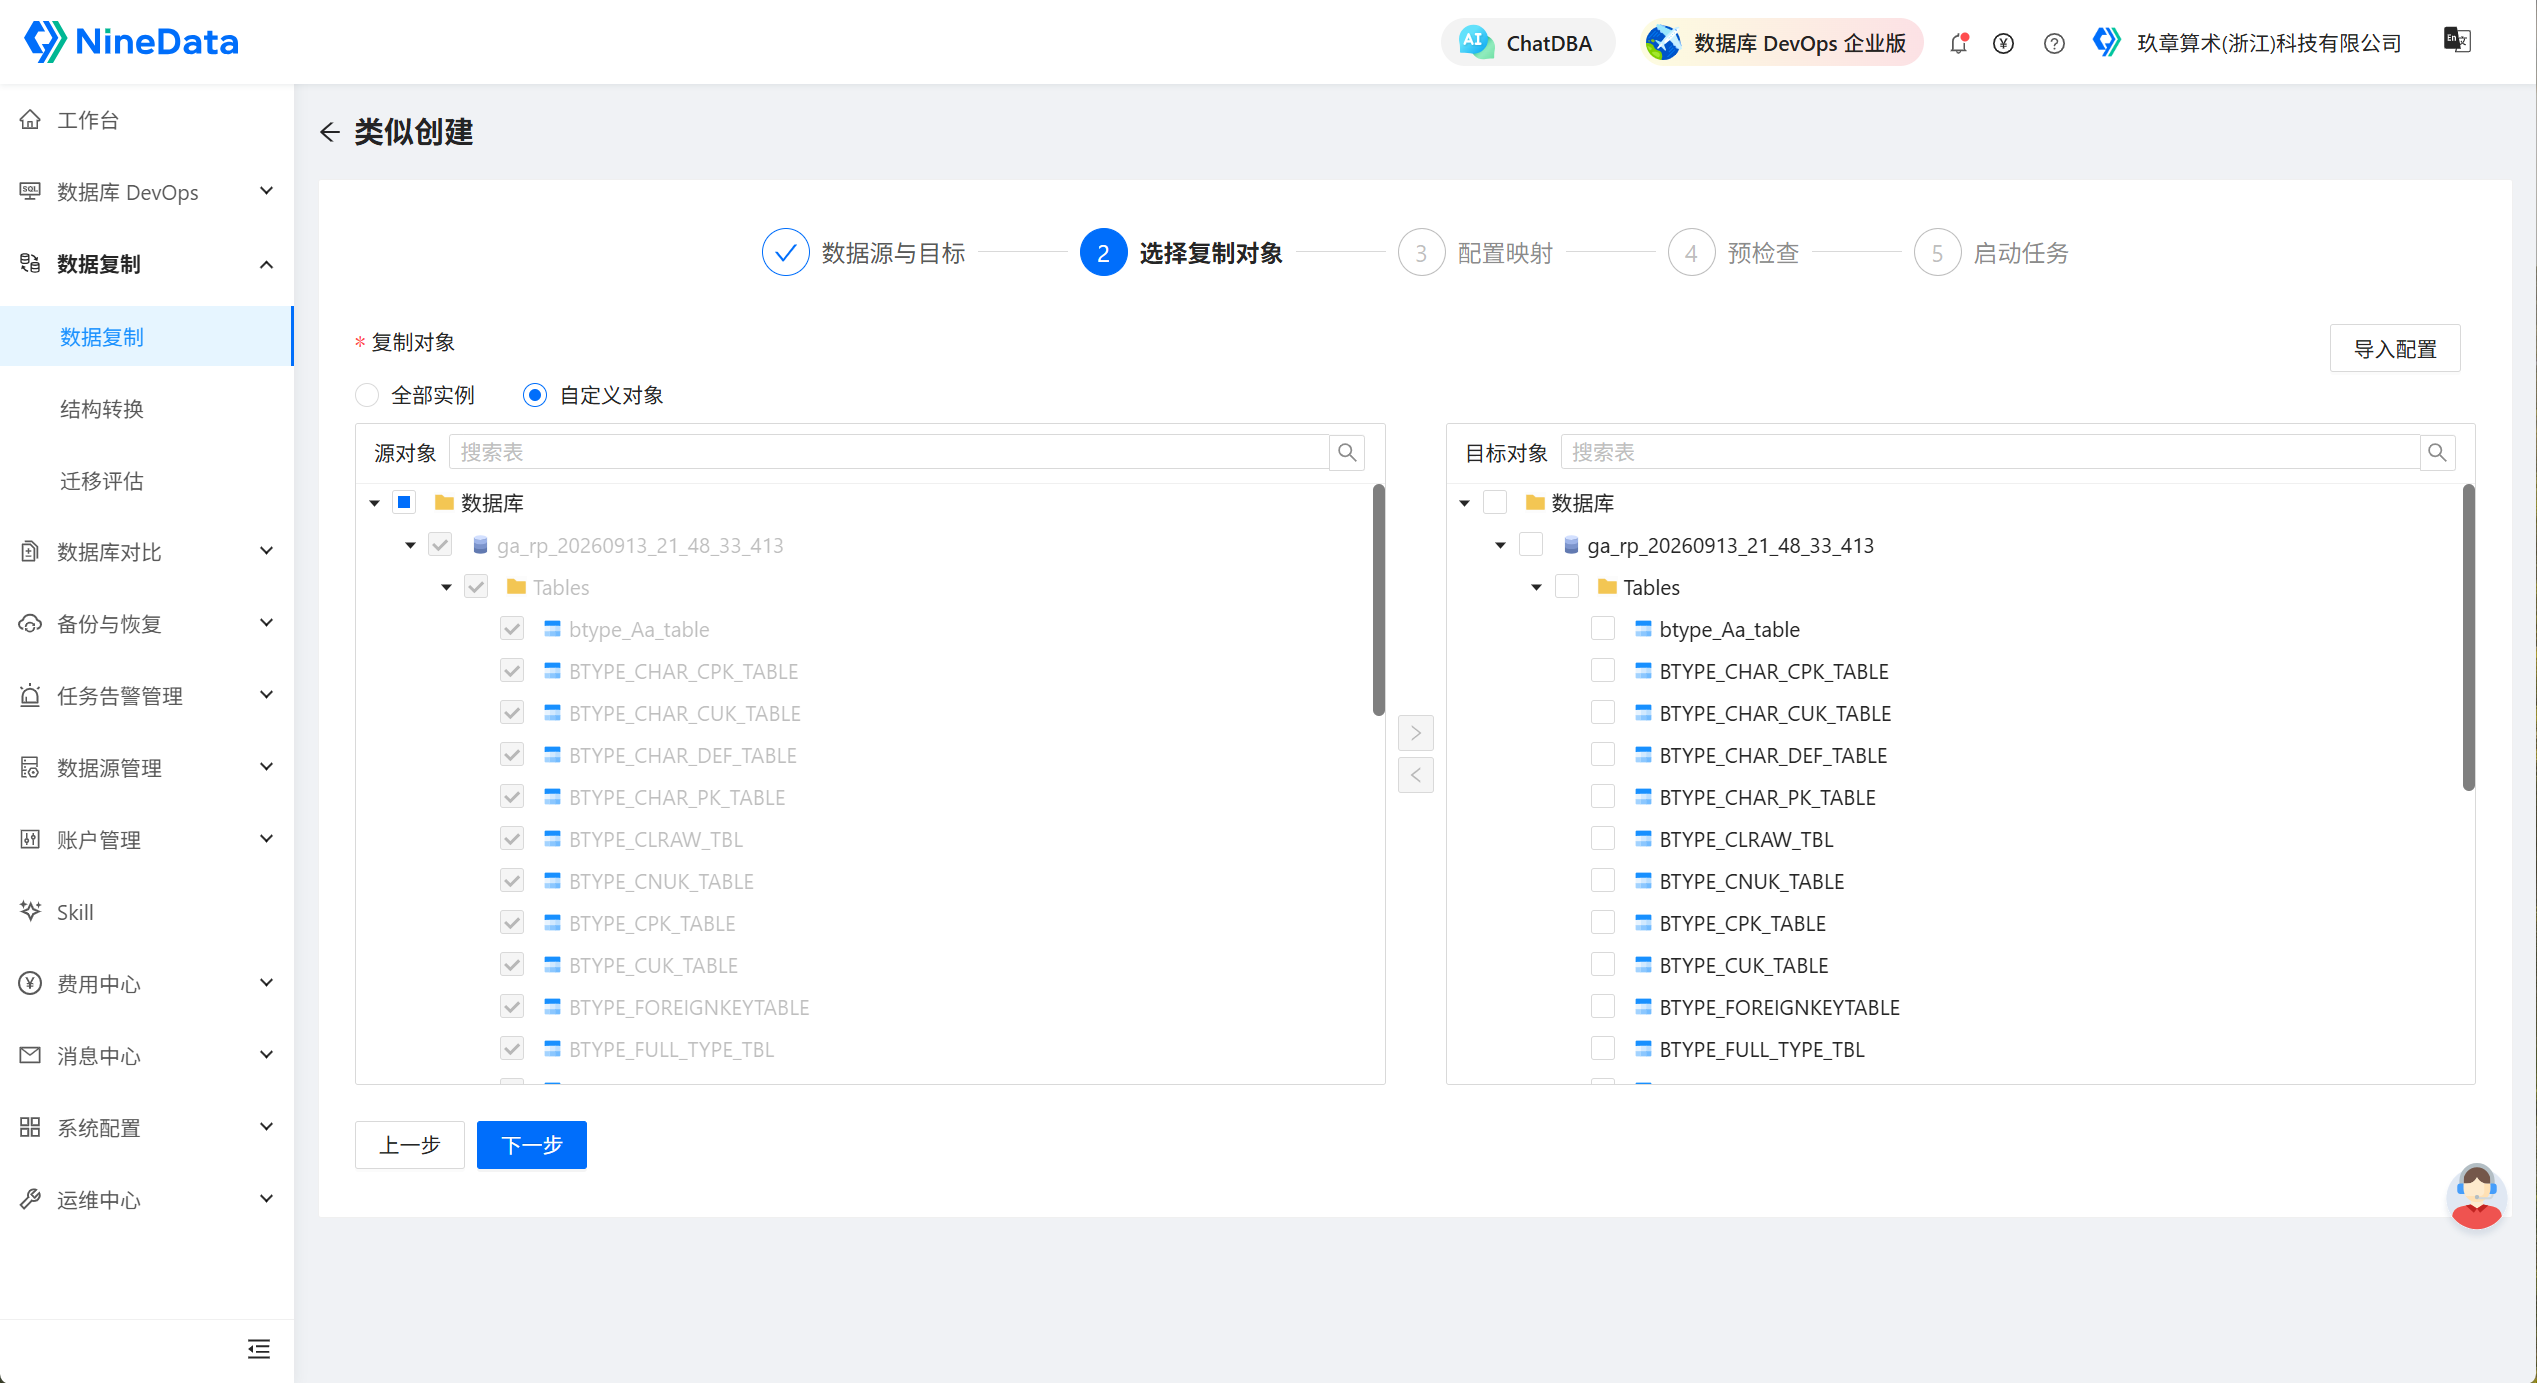
Task: Click the source object search magnifier icon
Action: coord(1347,452)
